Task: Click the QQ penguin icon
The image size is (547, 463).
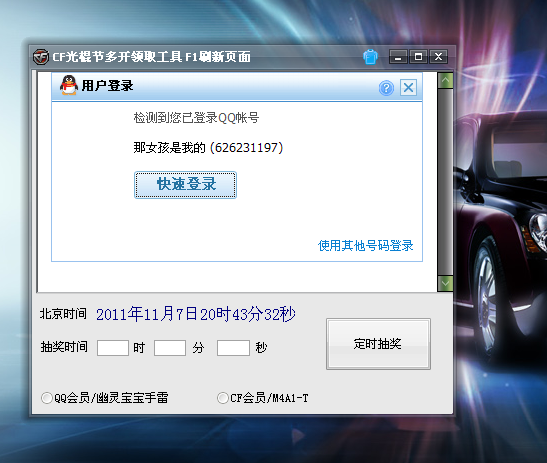Action: pyautogui.click(x=69, y=85)
